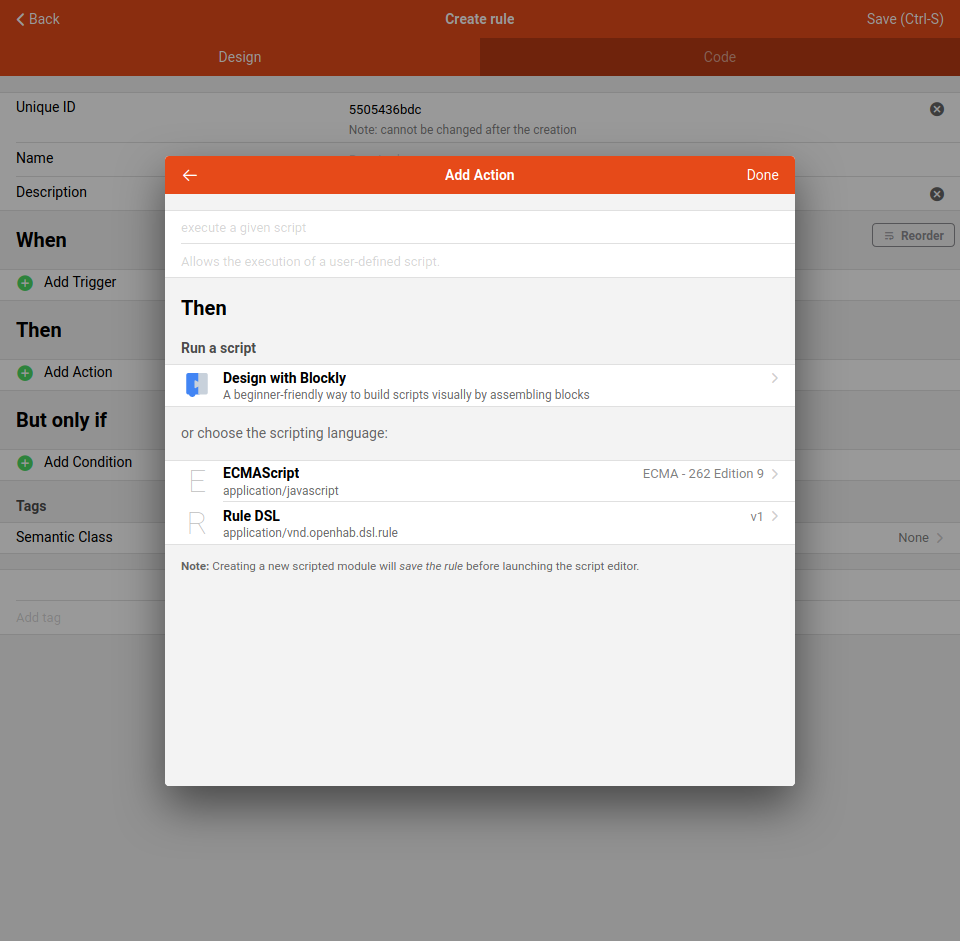Click the ECMAScript 'E' letter icon
This screenshot has height=941, width=960.
[197, 481]
